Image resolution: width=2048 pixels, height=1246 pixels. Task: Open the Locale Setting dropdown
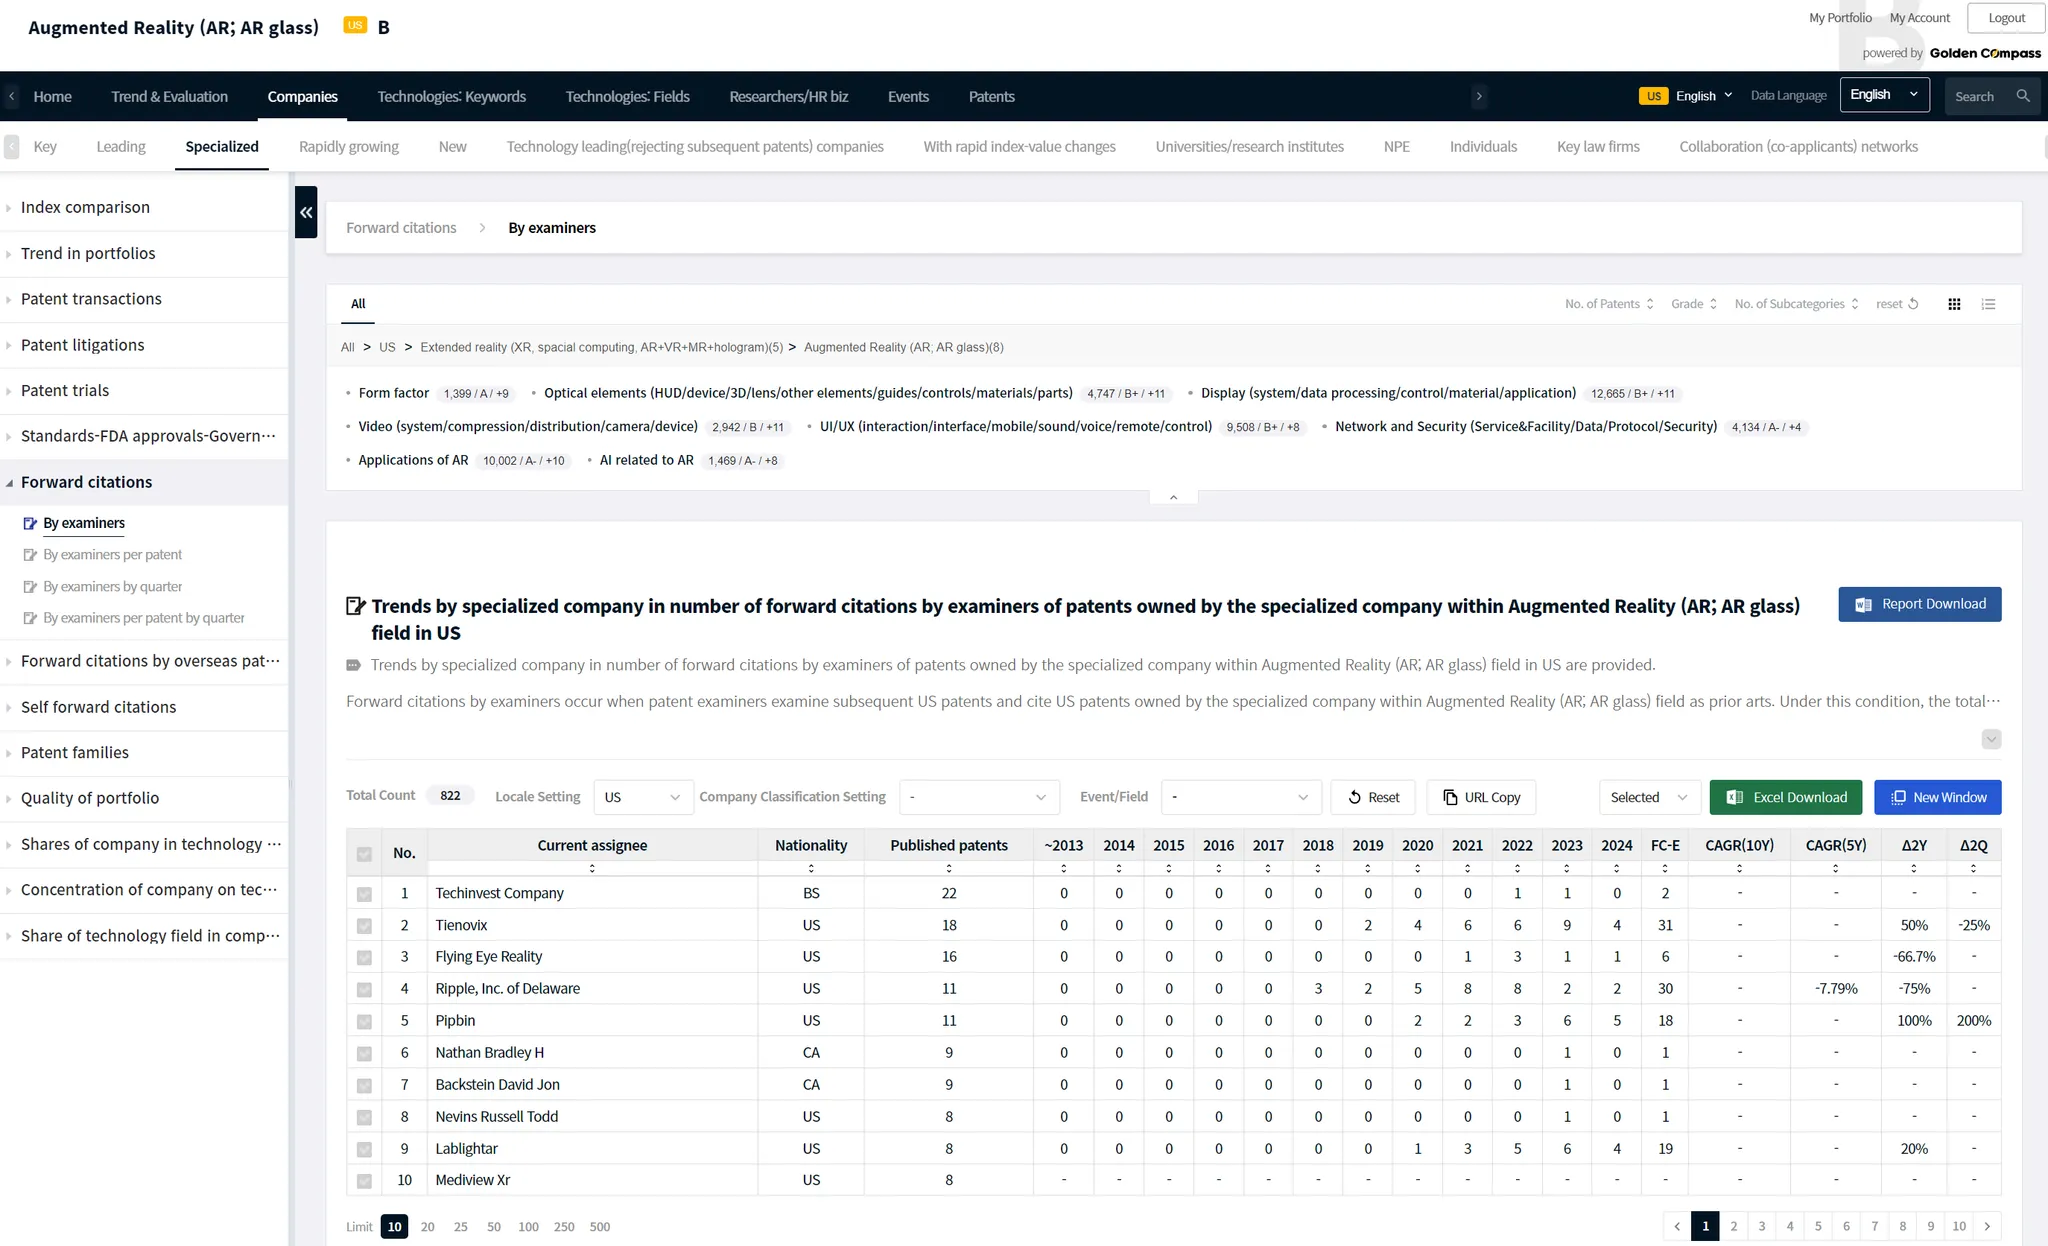tap(642, 797)
